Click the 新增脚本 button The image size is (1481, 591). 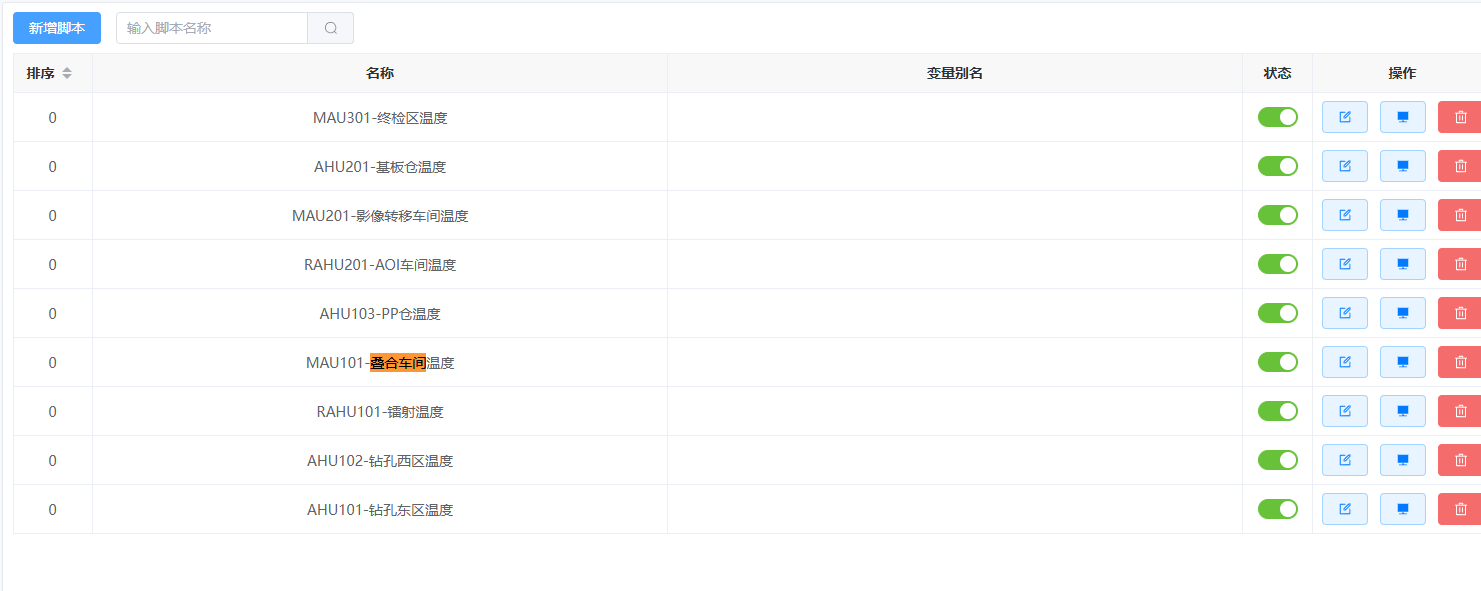pyautogui.click(x=57, y=28)
